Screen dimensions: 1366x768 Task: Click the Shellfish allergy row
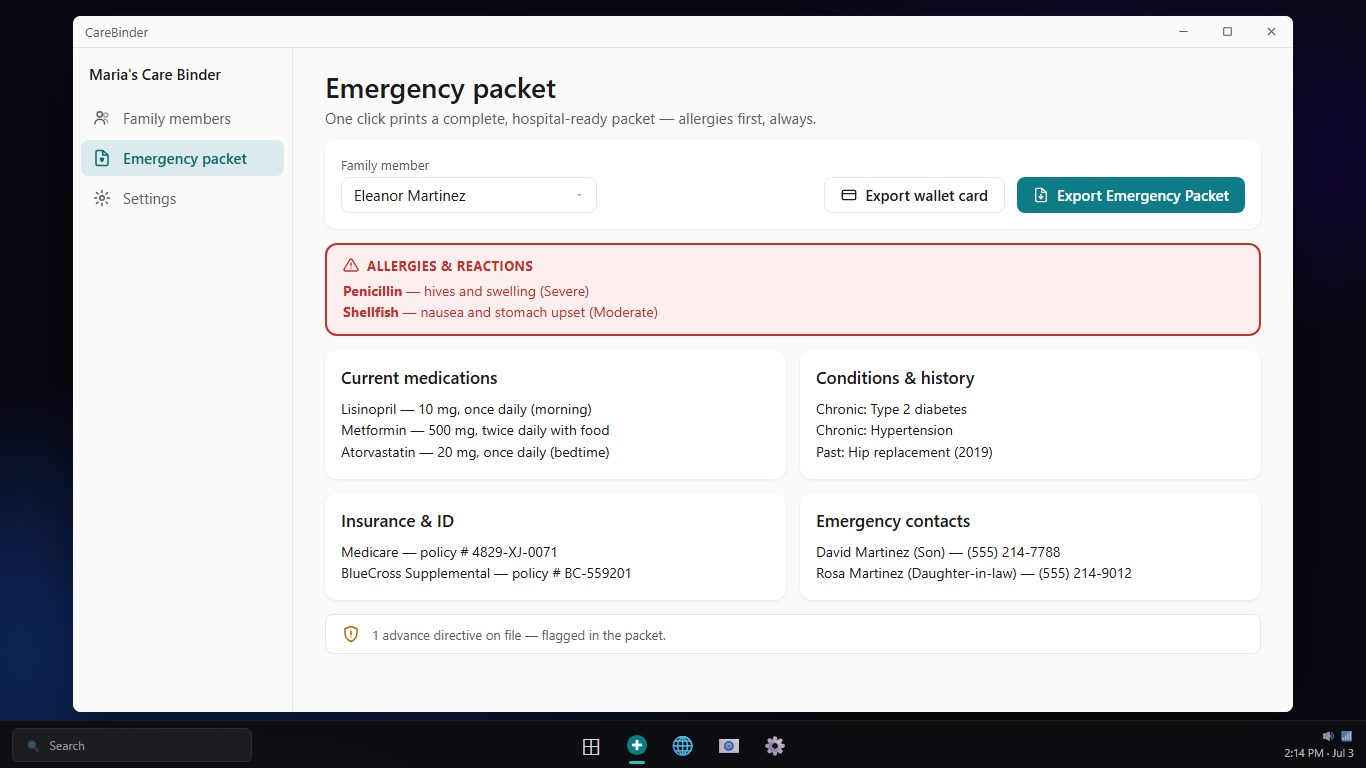[x=500, y=312]
